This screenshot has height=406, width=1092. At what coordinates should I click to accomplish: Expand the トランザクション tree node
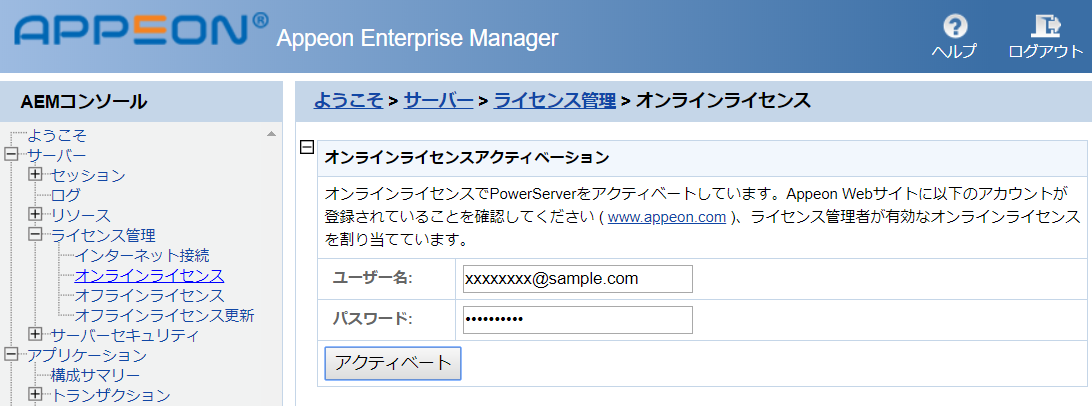tap(37, 394)
